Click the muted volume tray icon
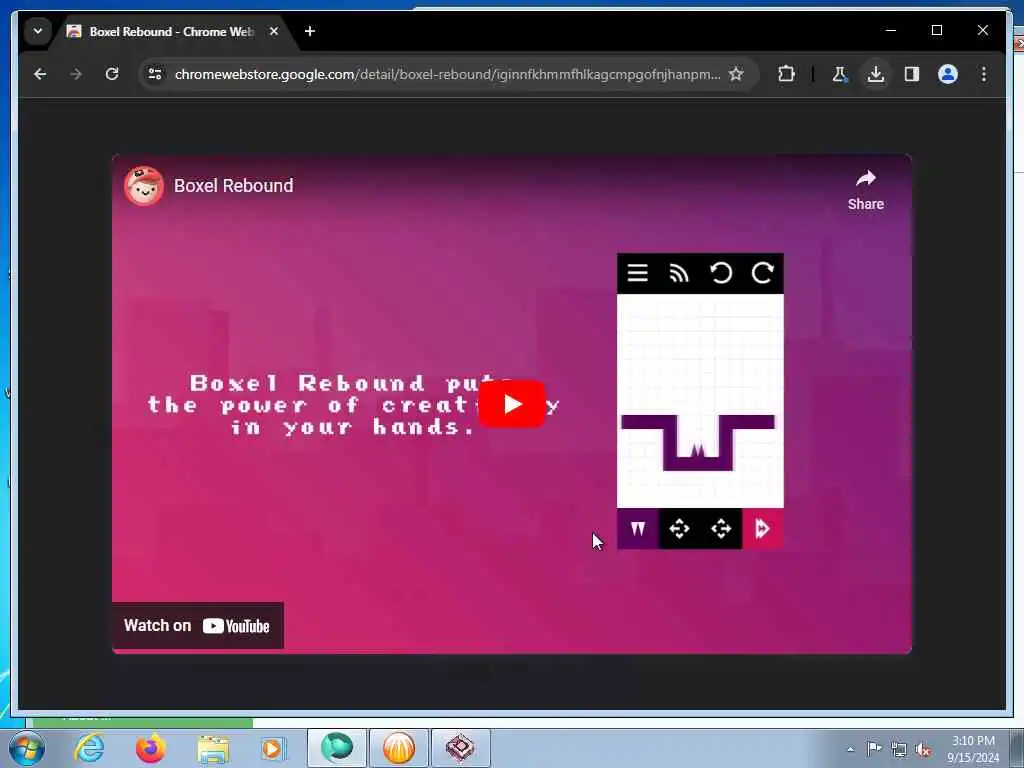 (923, 749)
